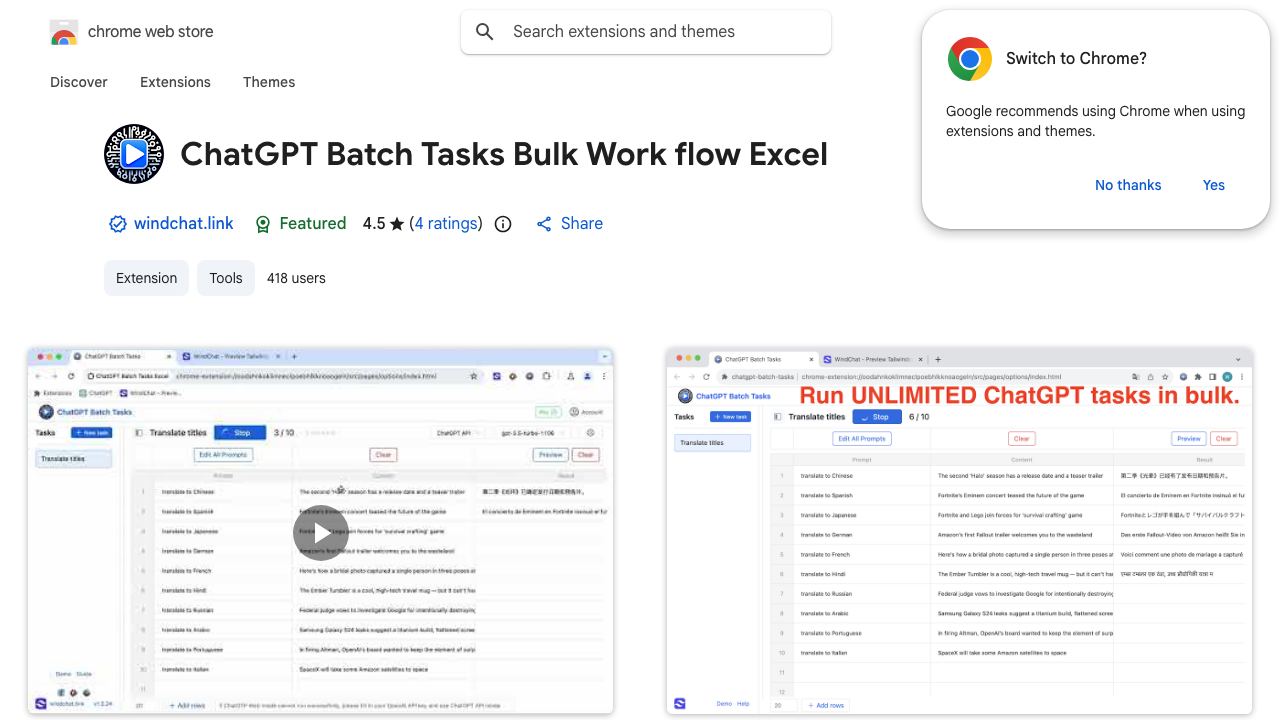Click the Chrome logo in the popup
Image resolution: width=1280 pixels, height=720 pixels.
[x=969, y=59]
